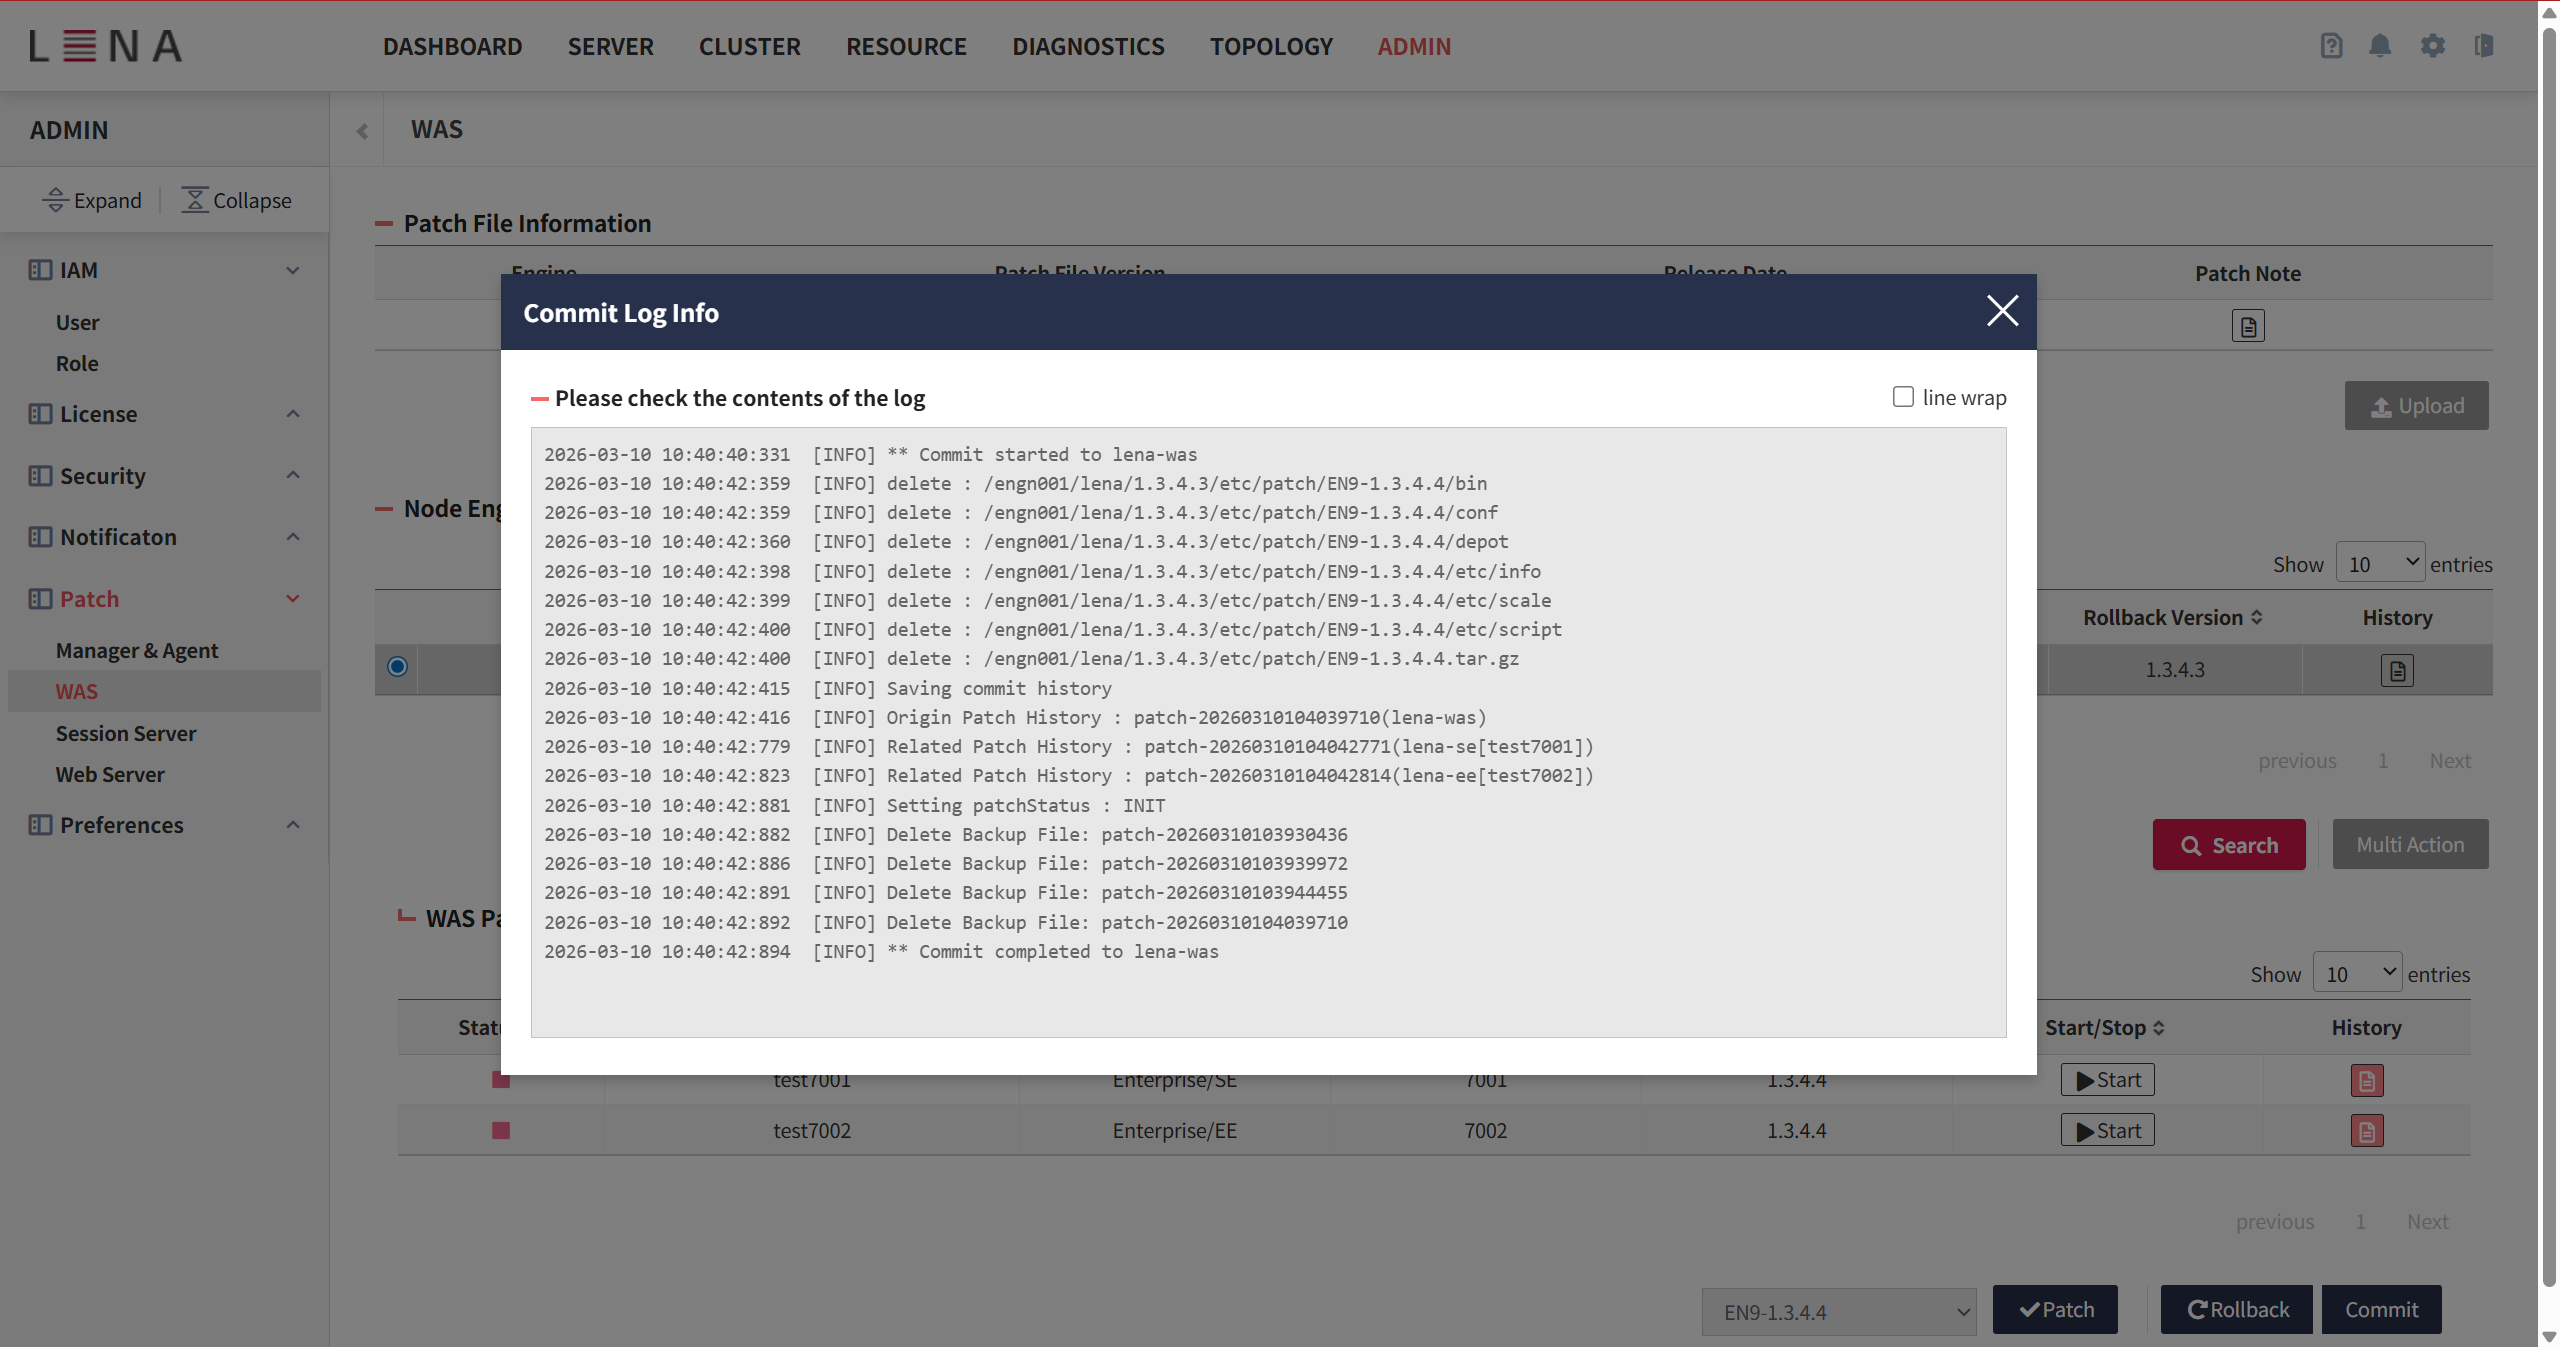The height and width of the screenshot is (1347, 2560).
Task: Click the Multi Action button
Action: pos(2410,845)
